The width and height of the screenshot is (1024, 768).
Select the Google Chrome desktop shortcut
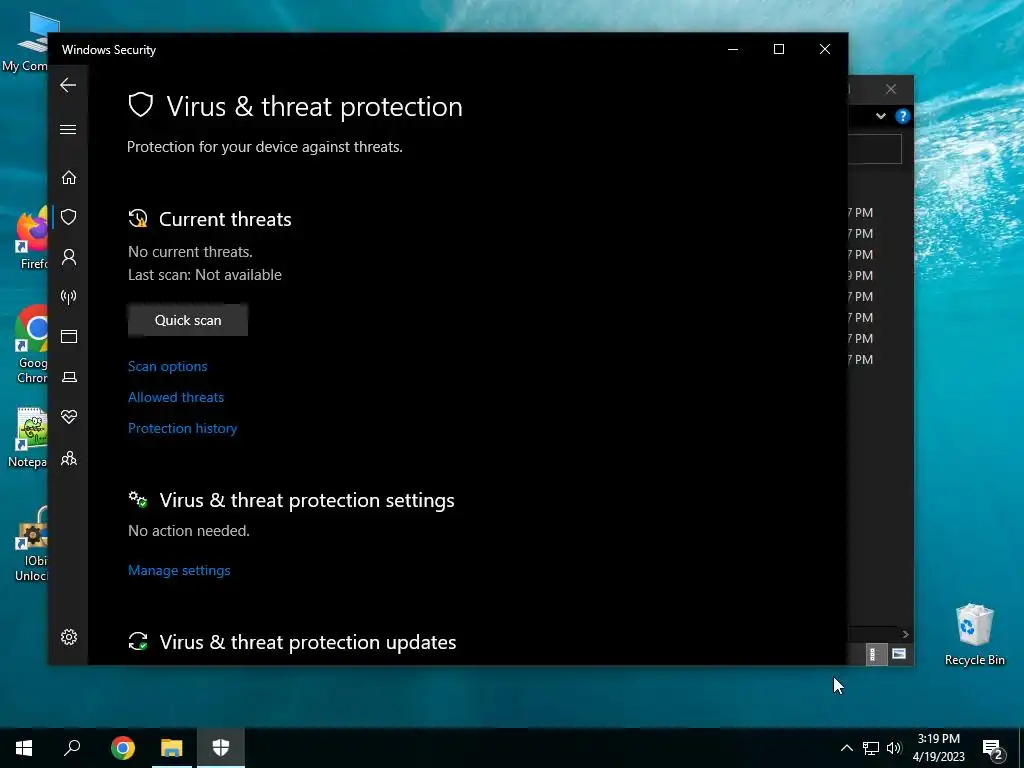[x=31, y=345]
